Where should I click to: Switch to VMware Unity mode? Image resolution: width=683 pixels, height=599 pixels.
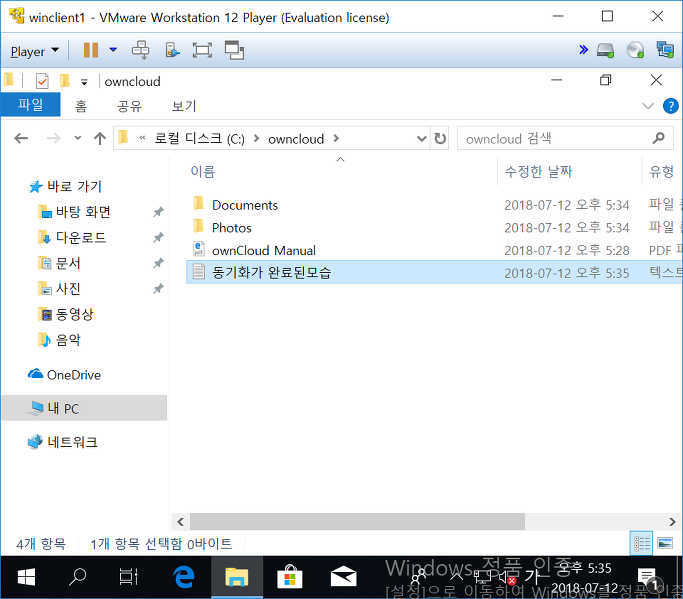pyautogui.click(x=234, y=50)
